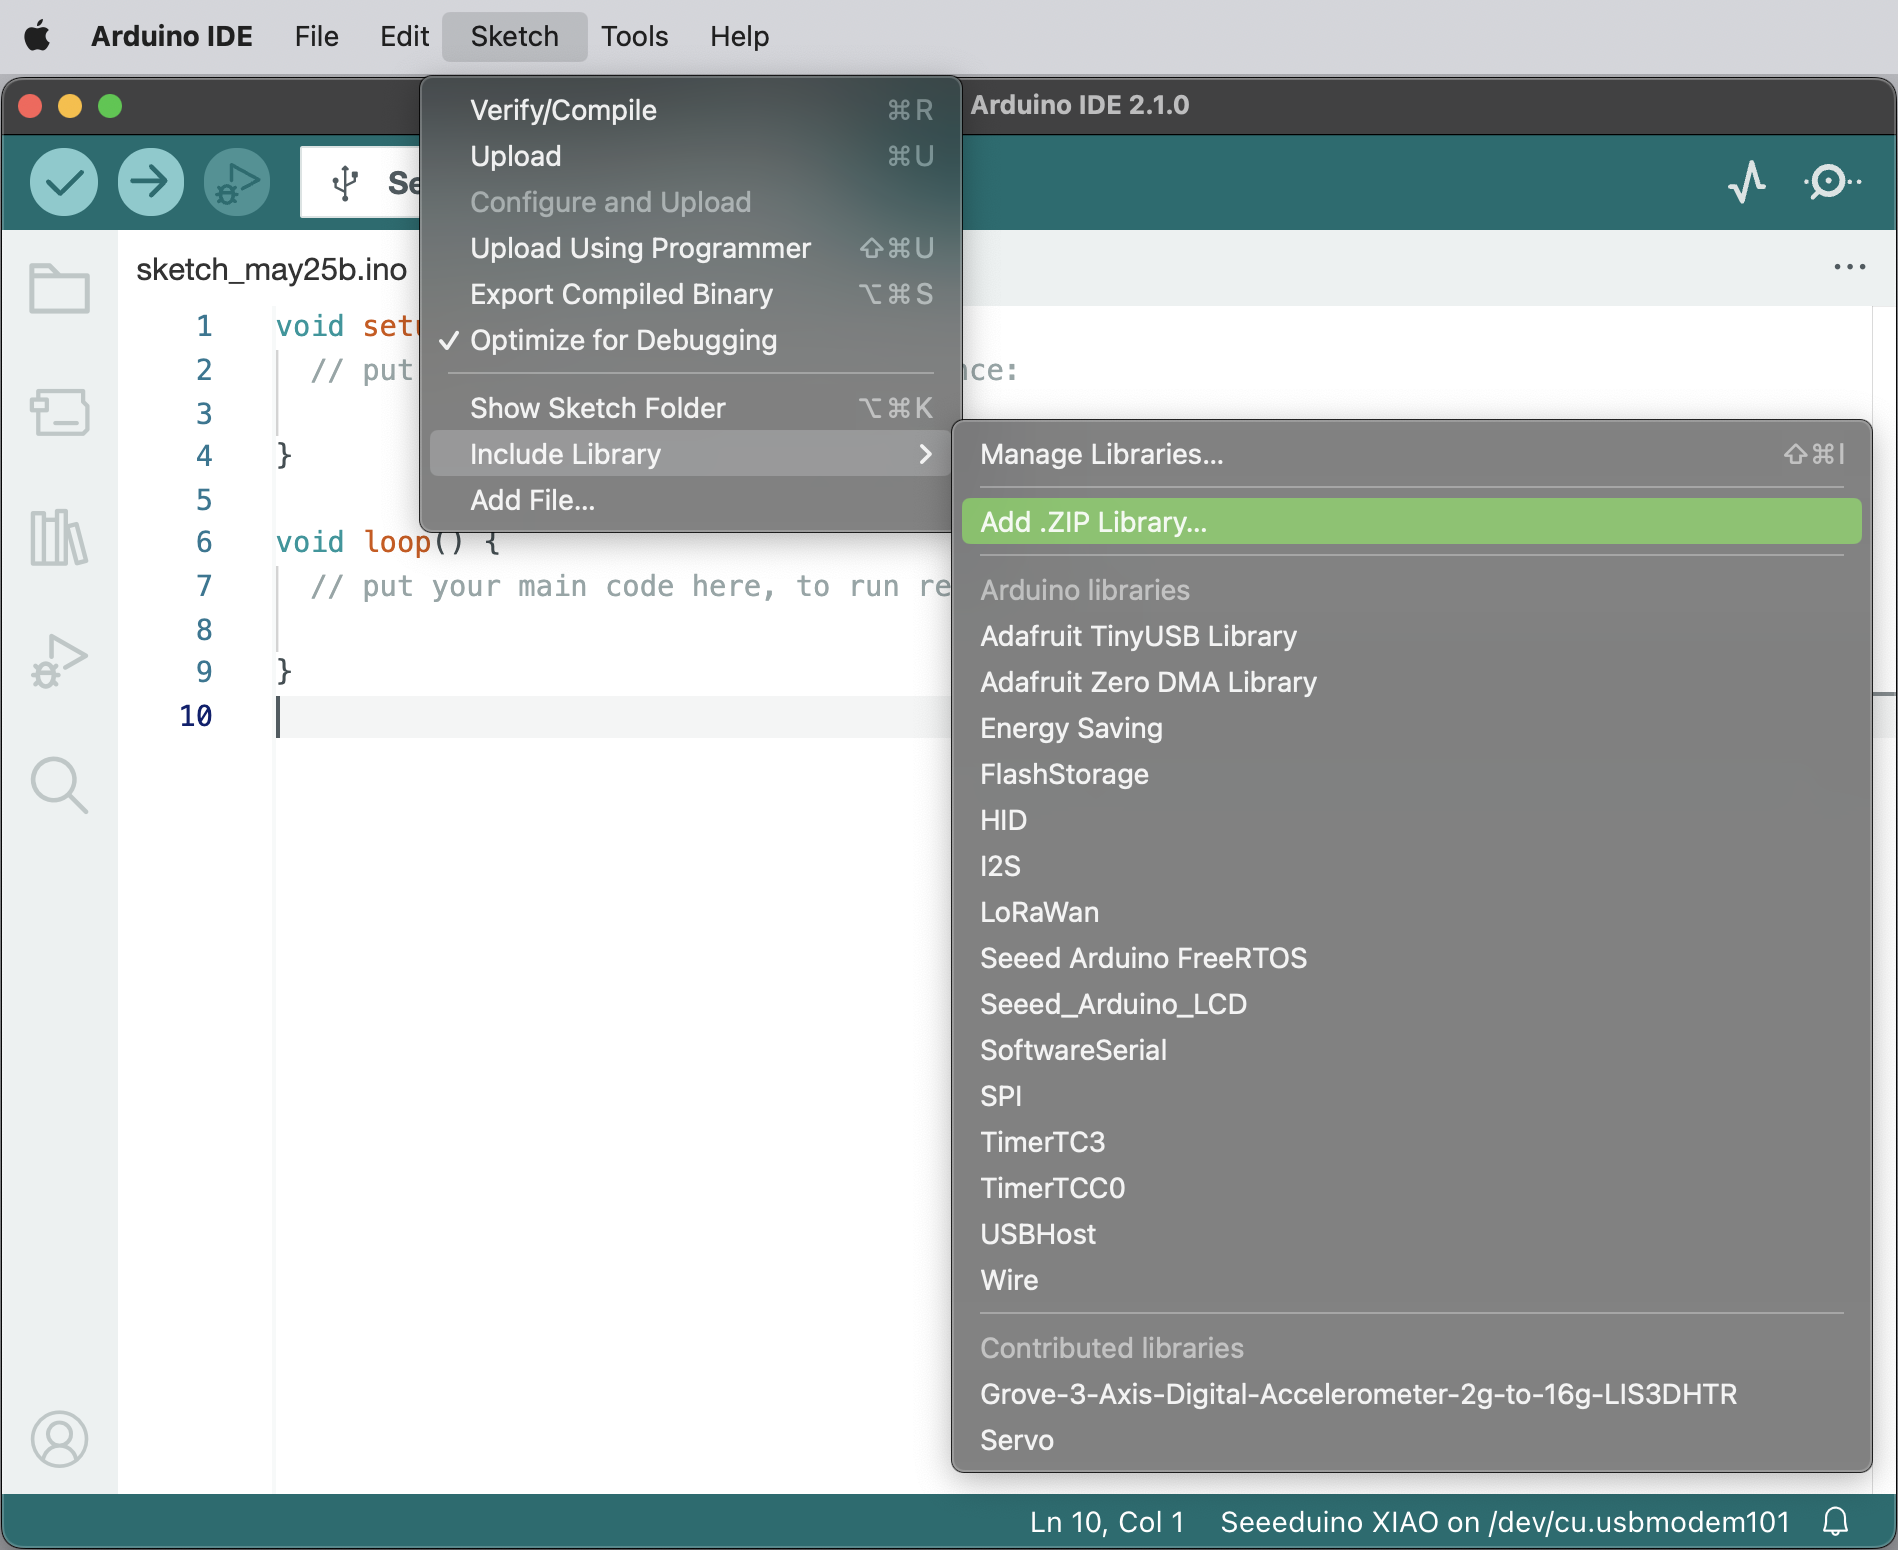
Task: Select Upload Using Programmer
Action: [x=690, y=248]
